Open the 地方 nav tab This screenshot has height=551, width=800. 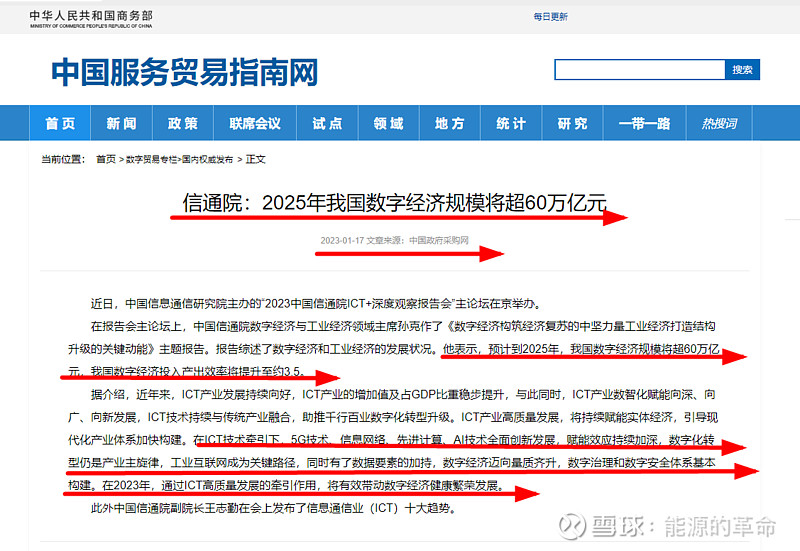coord(450,123)
